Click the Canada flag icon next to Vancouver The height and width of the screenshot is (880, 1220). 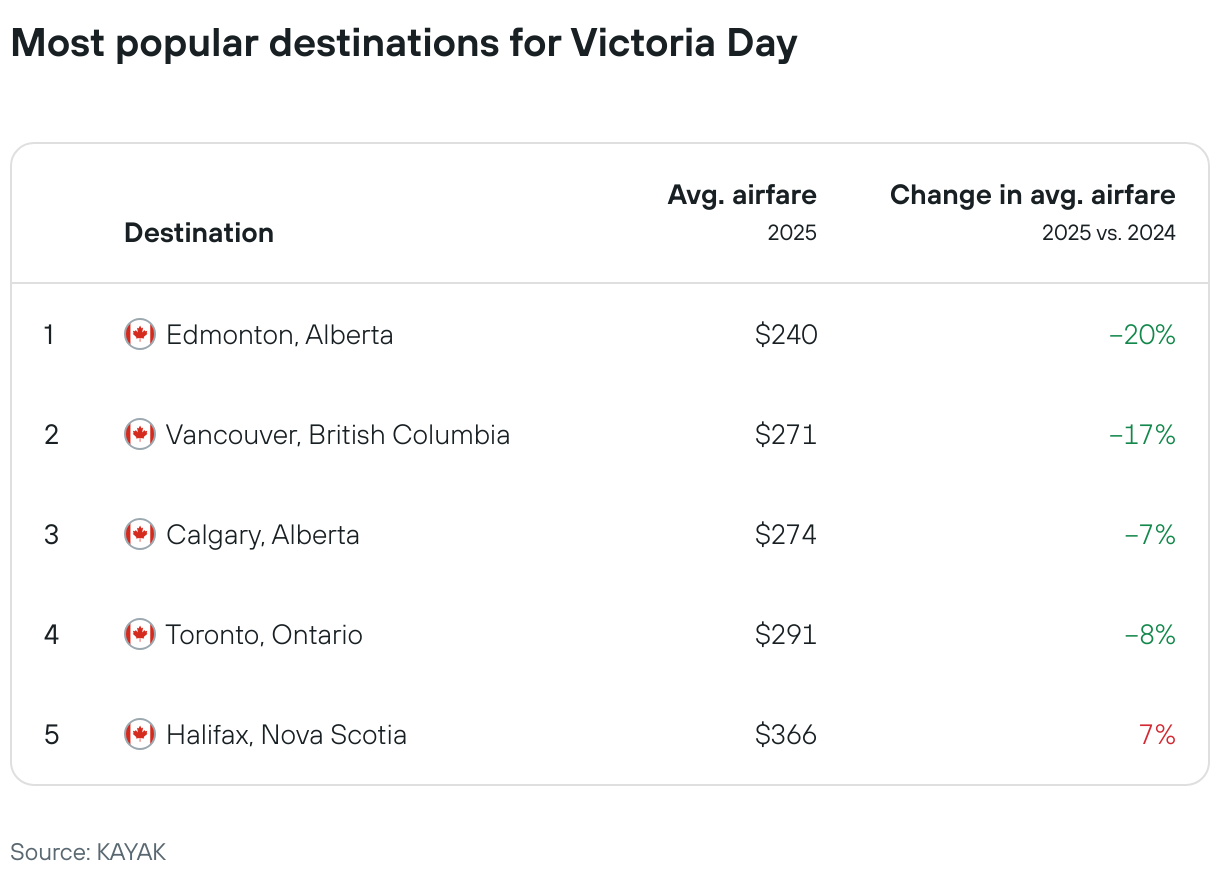click(x=140, y=434)
